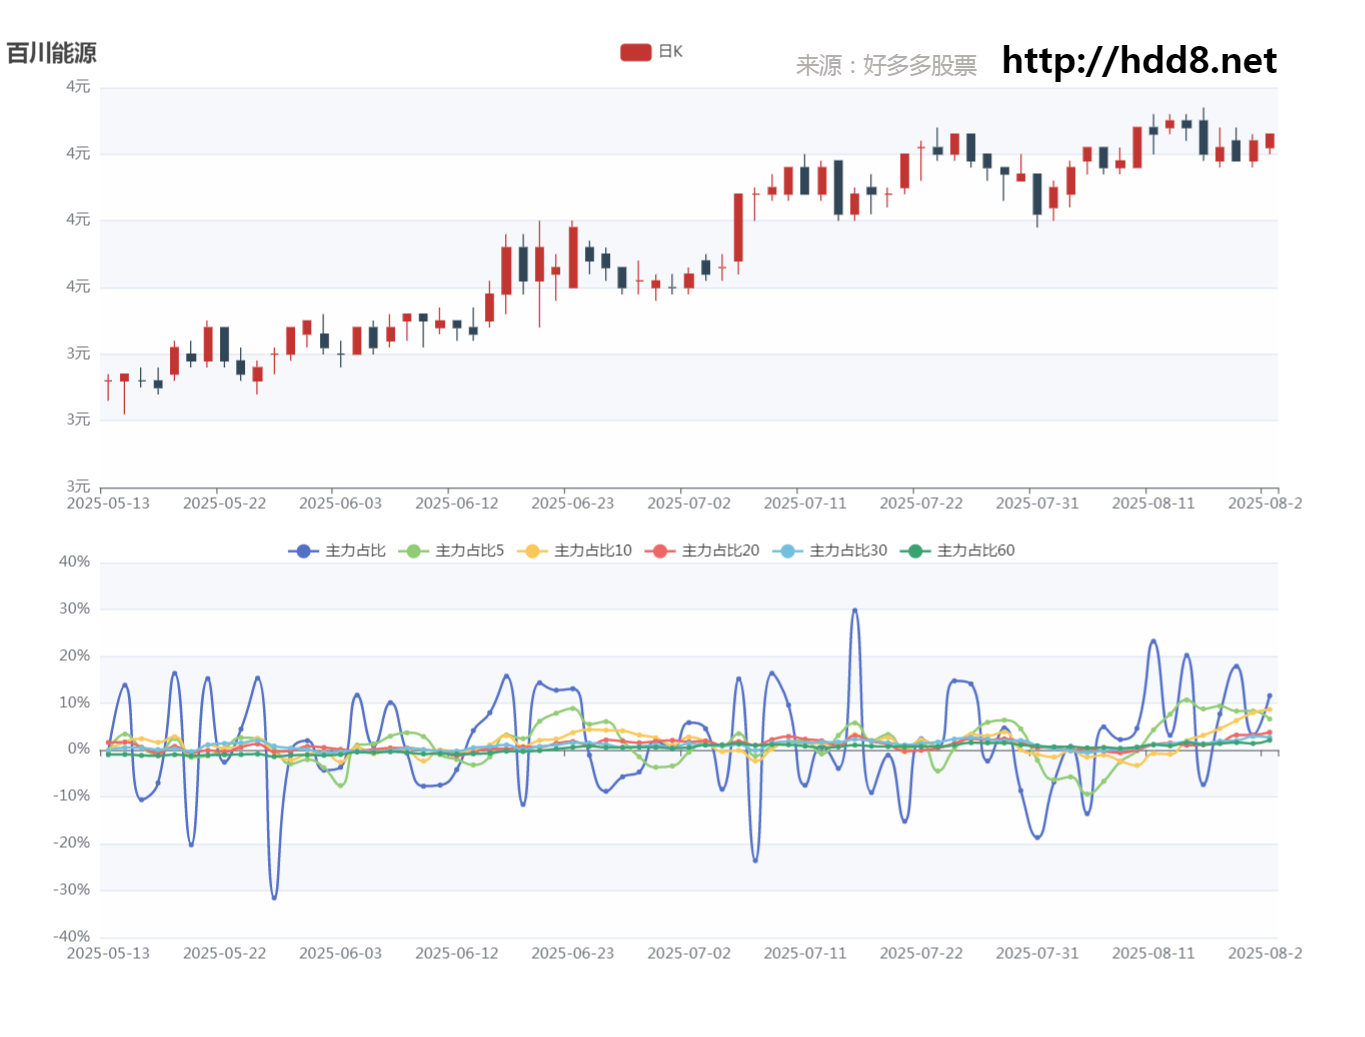This screenshot has width=1365, height=1037.
Task: Click the 2025-07-11 label on candlestick axis
Action: tap(805, 503)
